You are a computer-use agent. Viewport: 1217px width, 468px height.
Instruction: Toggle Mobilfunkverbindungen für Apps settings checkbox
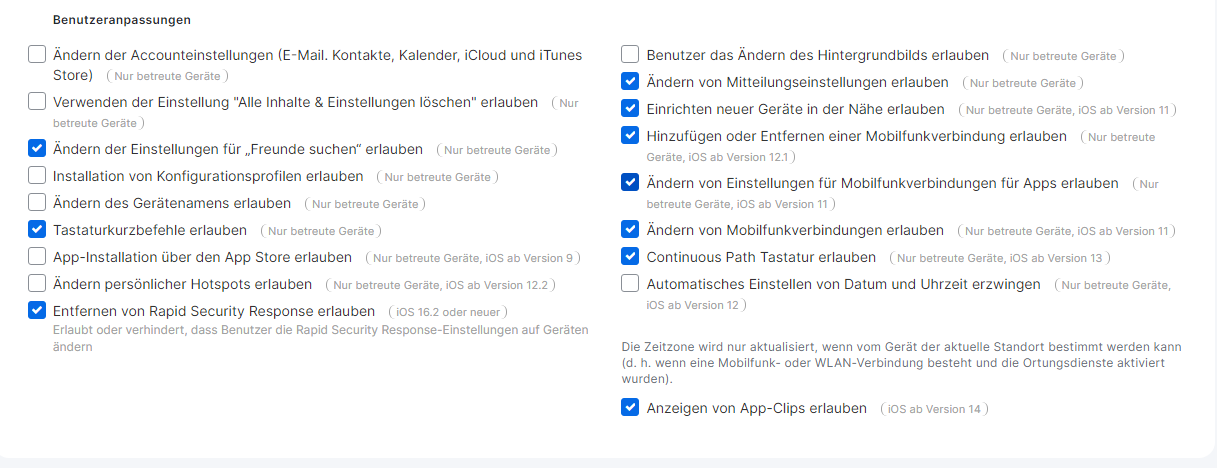tap(630, 183)
